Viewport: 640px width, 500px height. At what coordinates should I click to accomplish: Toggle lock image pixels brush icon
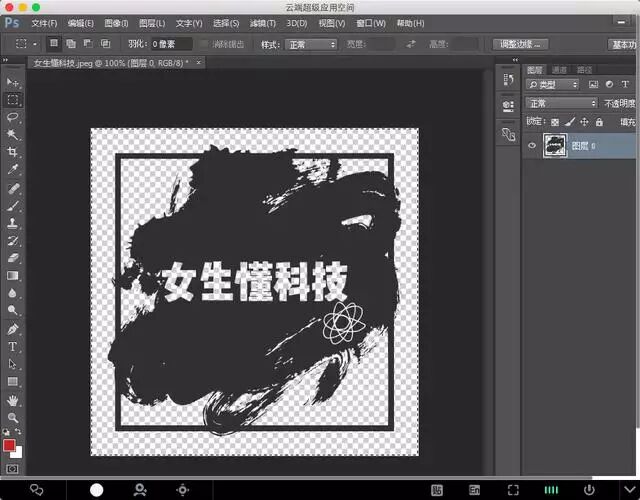pyautogui.click(x=570, y=122)
